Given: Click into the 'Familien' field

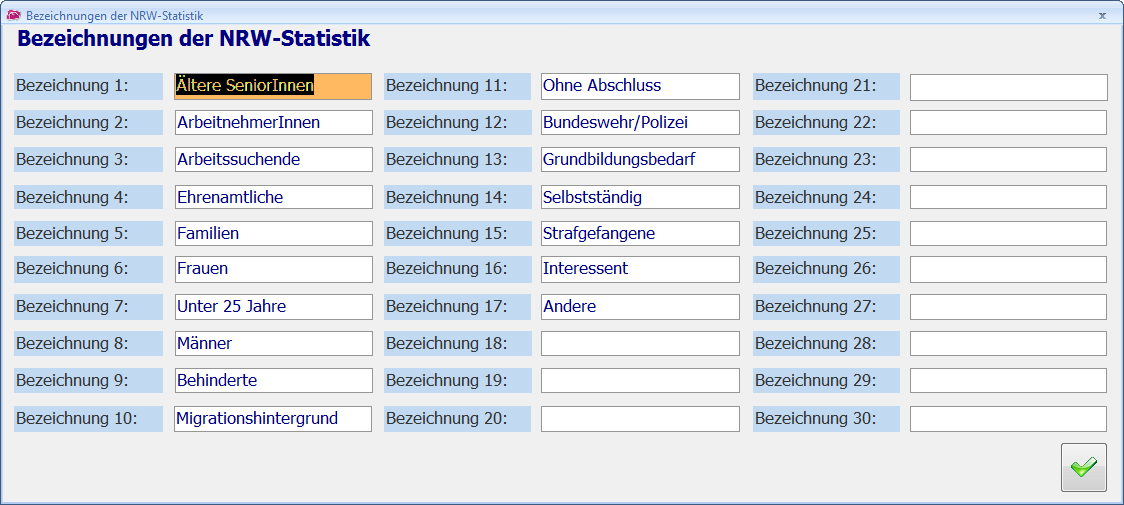Looking at the screenshot, I should tap(273, 234).
